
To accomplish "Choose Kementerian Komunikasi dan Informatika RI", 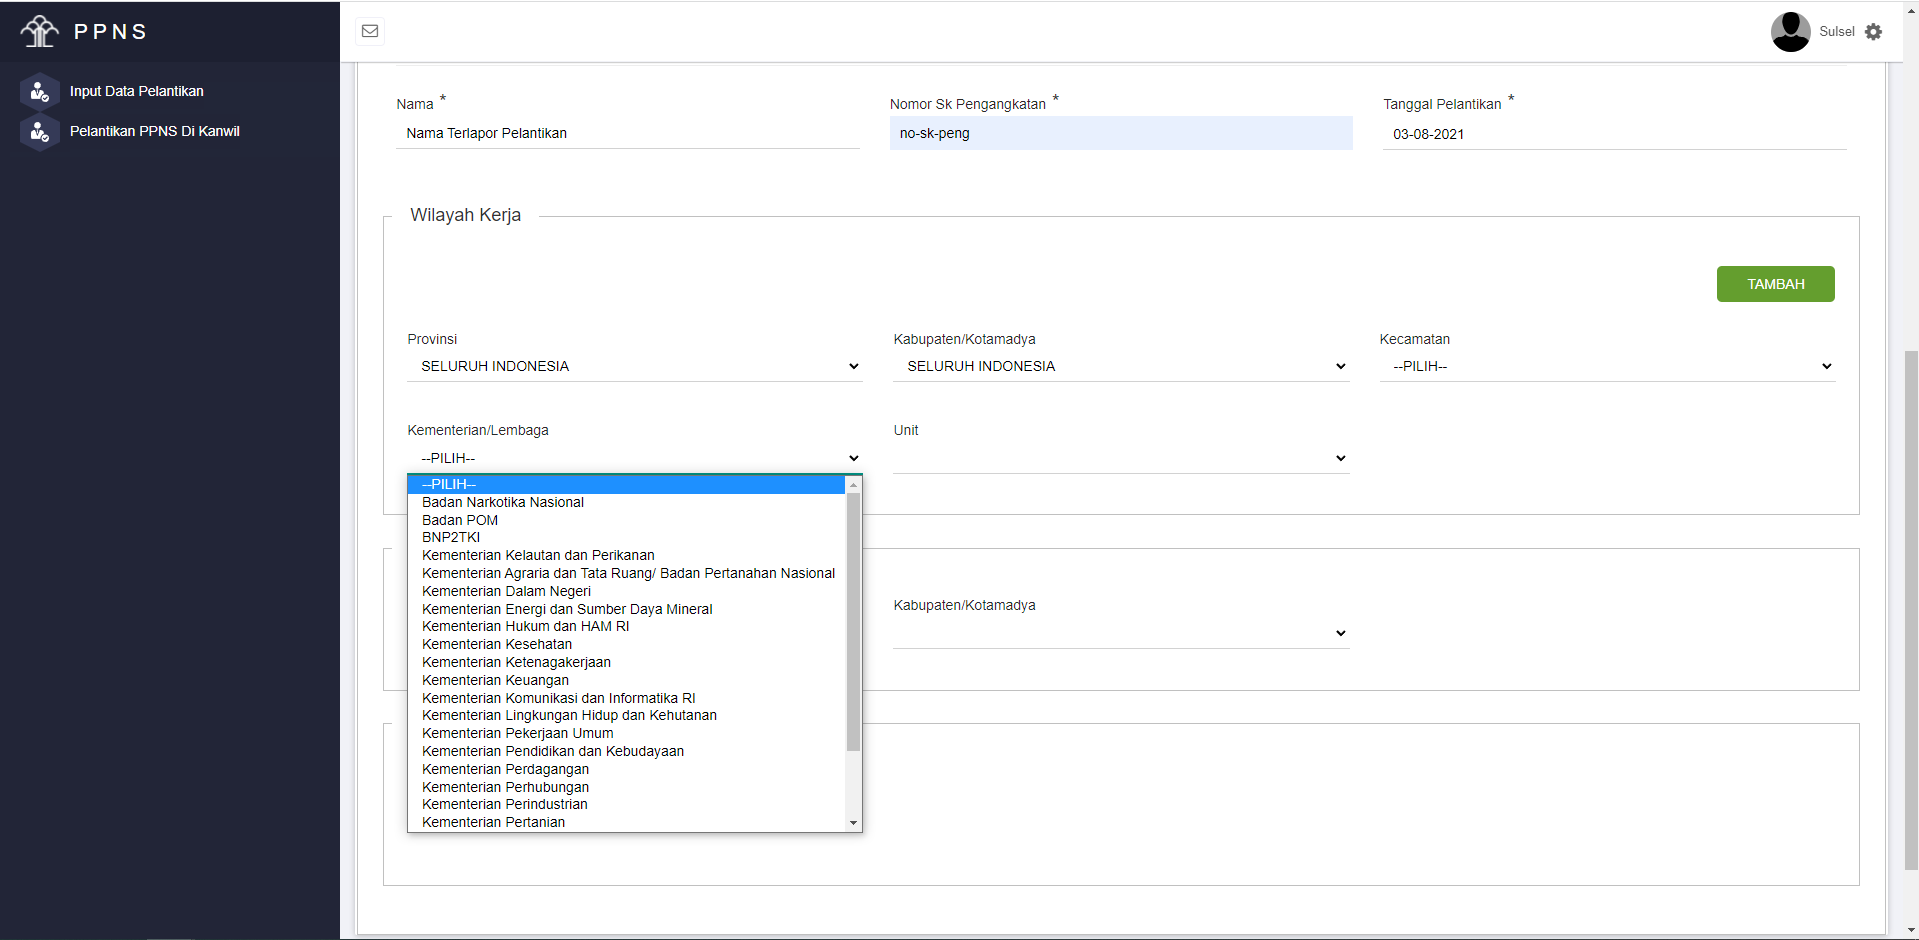I will point(627,698).
